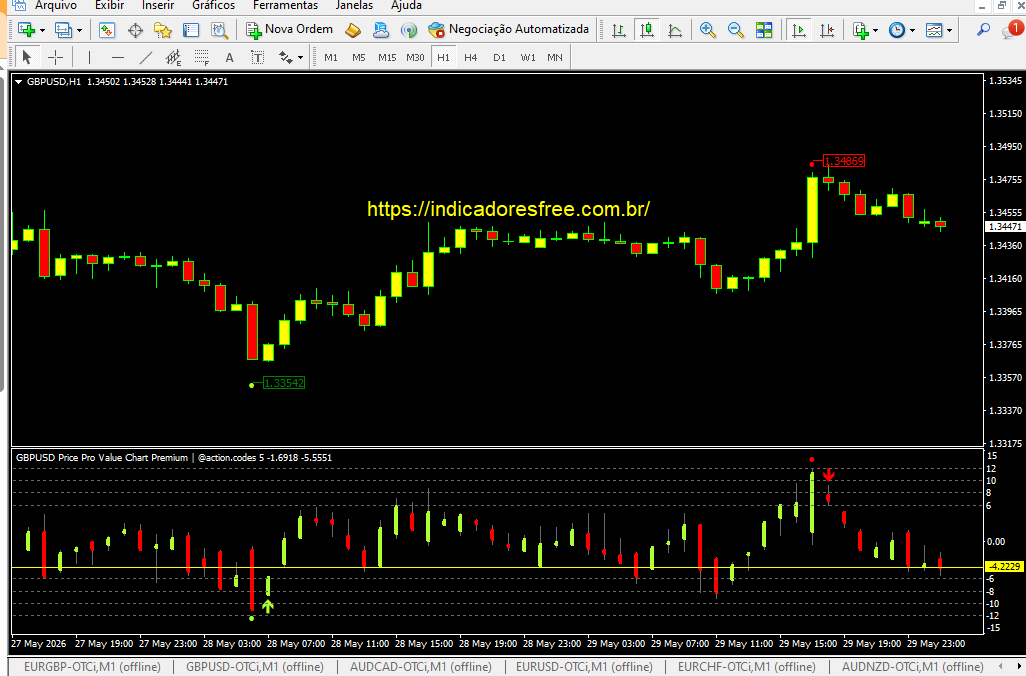Select the Fibonacci retracement tool
The width and height of the screenshot is (1026, 676).
[x=202, y=58]
